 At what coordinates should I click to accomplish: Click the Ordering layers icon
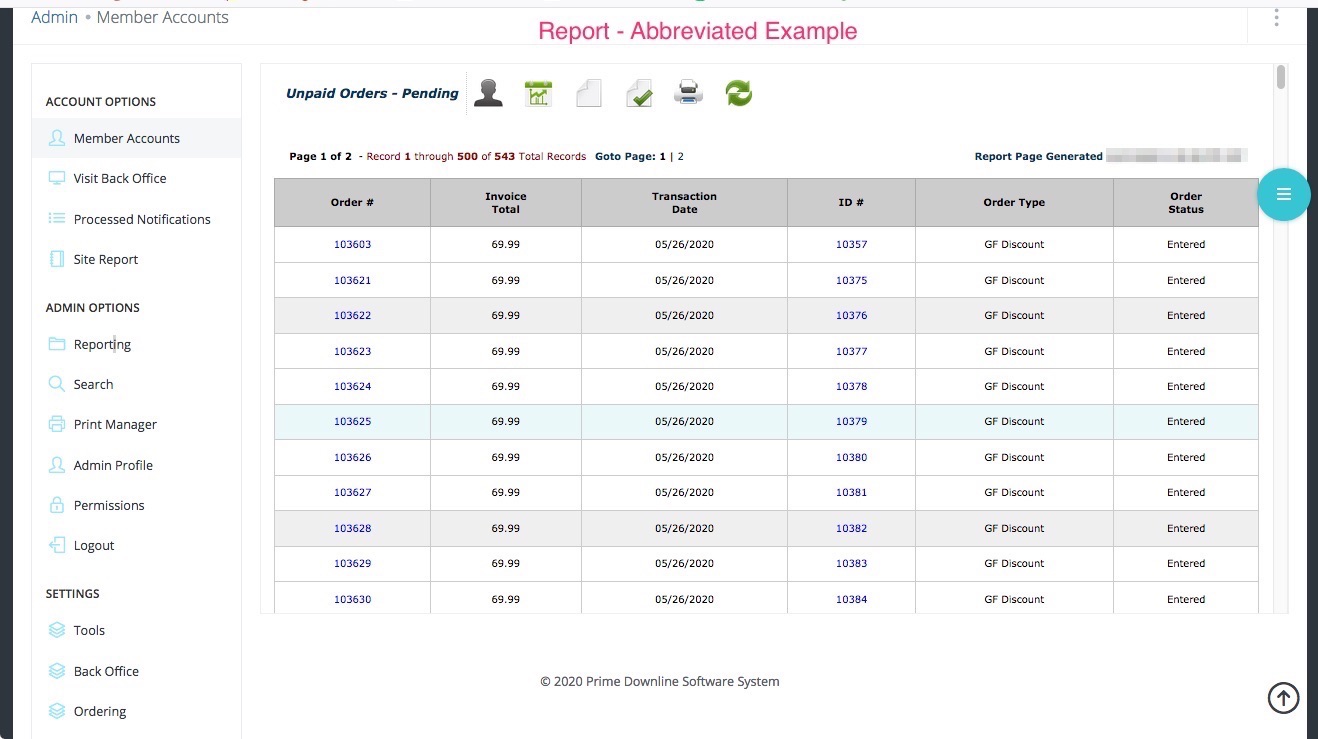(x=57, y=711)
